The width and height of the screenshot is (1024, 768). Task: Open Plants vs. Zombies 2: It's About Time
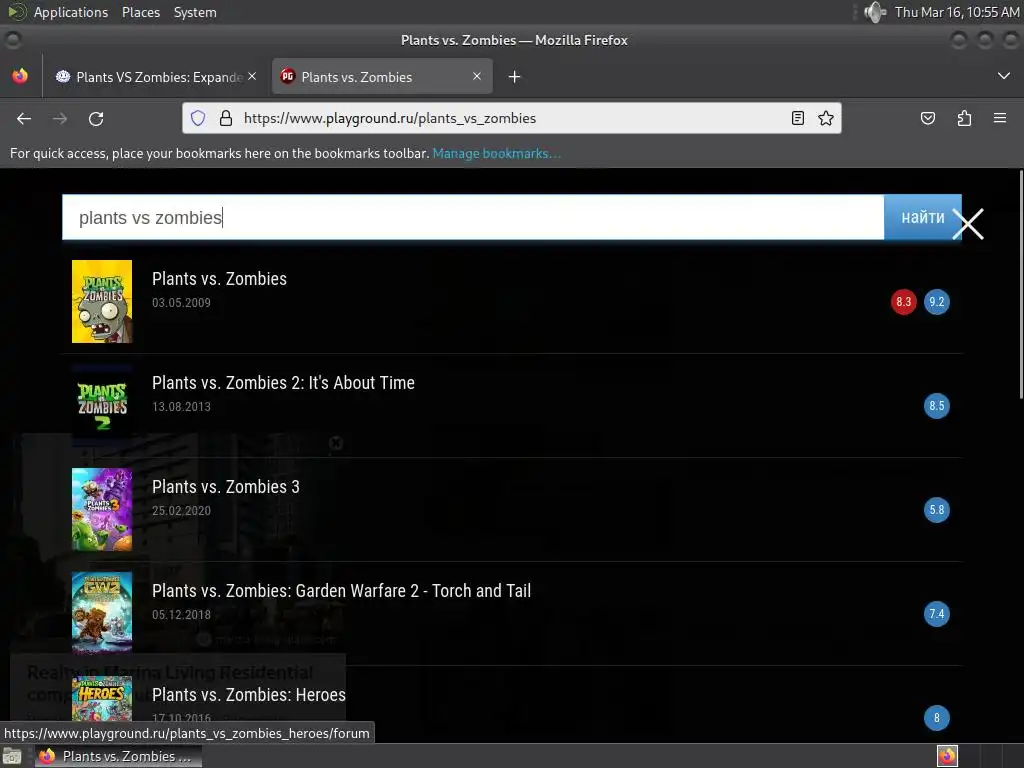click(x=283, y=383)
